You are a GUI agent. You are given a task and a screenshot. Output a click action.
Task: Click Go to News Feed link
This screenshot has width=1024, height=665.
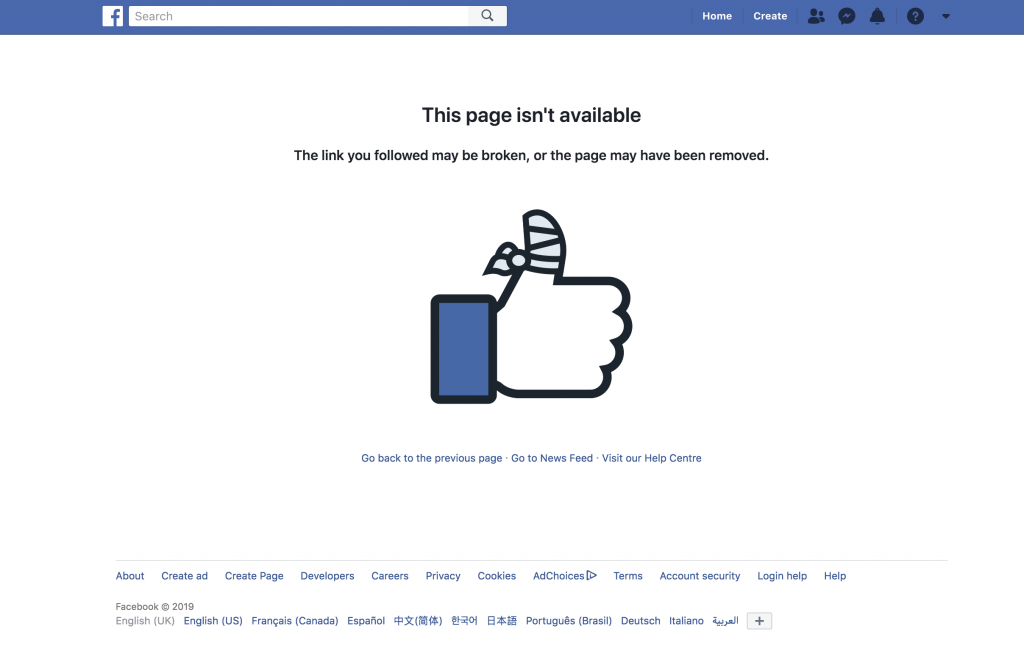(x=552, y=458)
